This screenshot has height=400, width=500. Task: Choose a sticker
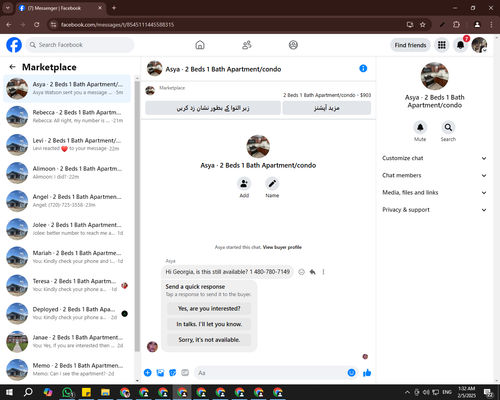coord(173,373)
